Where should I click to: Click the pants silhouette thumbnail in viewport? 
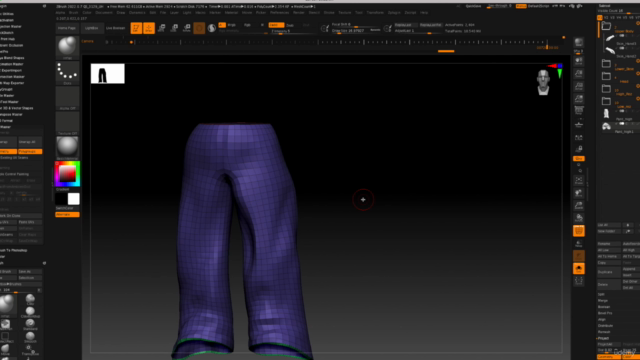point(108,73)
